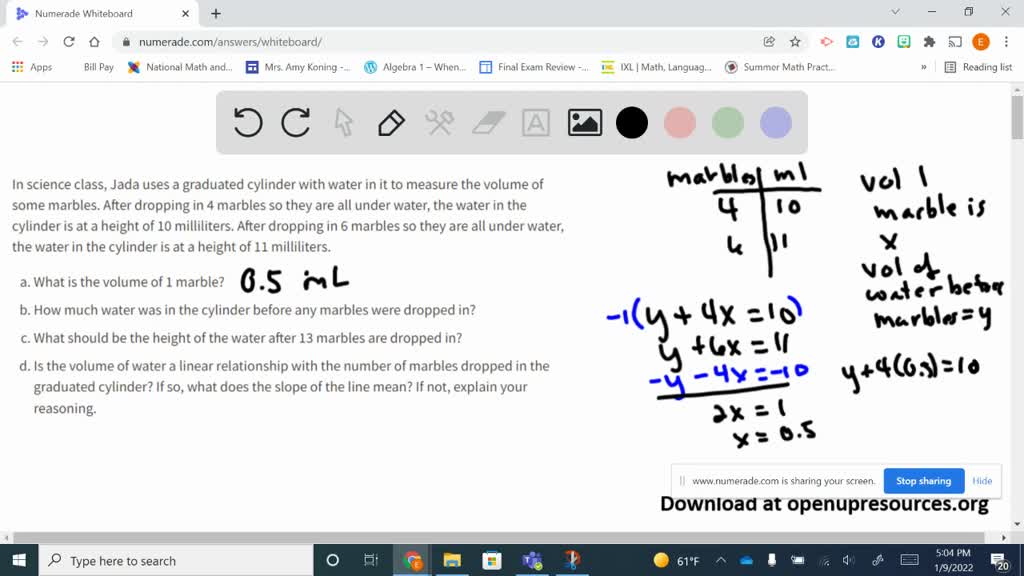Open the IXL Math bookmark
Viewport: 1024px width, 576px height.
[656, 67]
